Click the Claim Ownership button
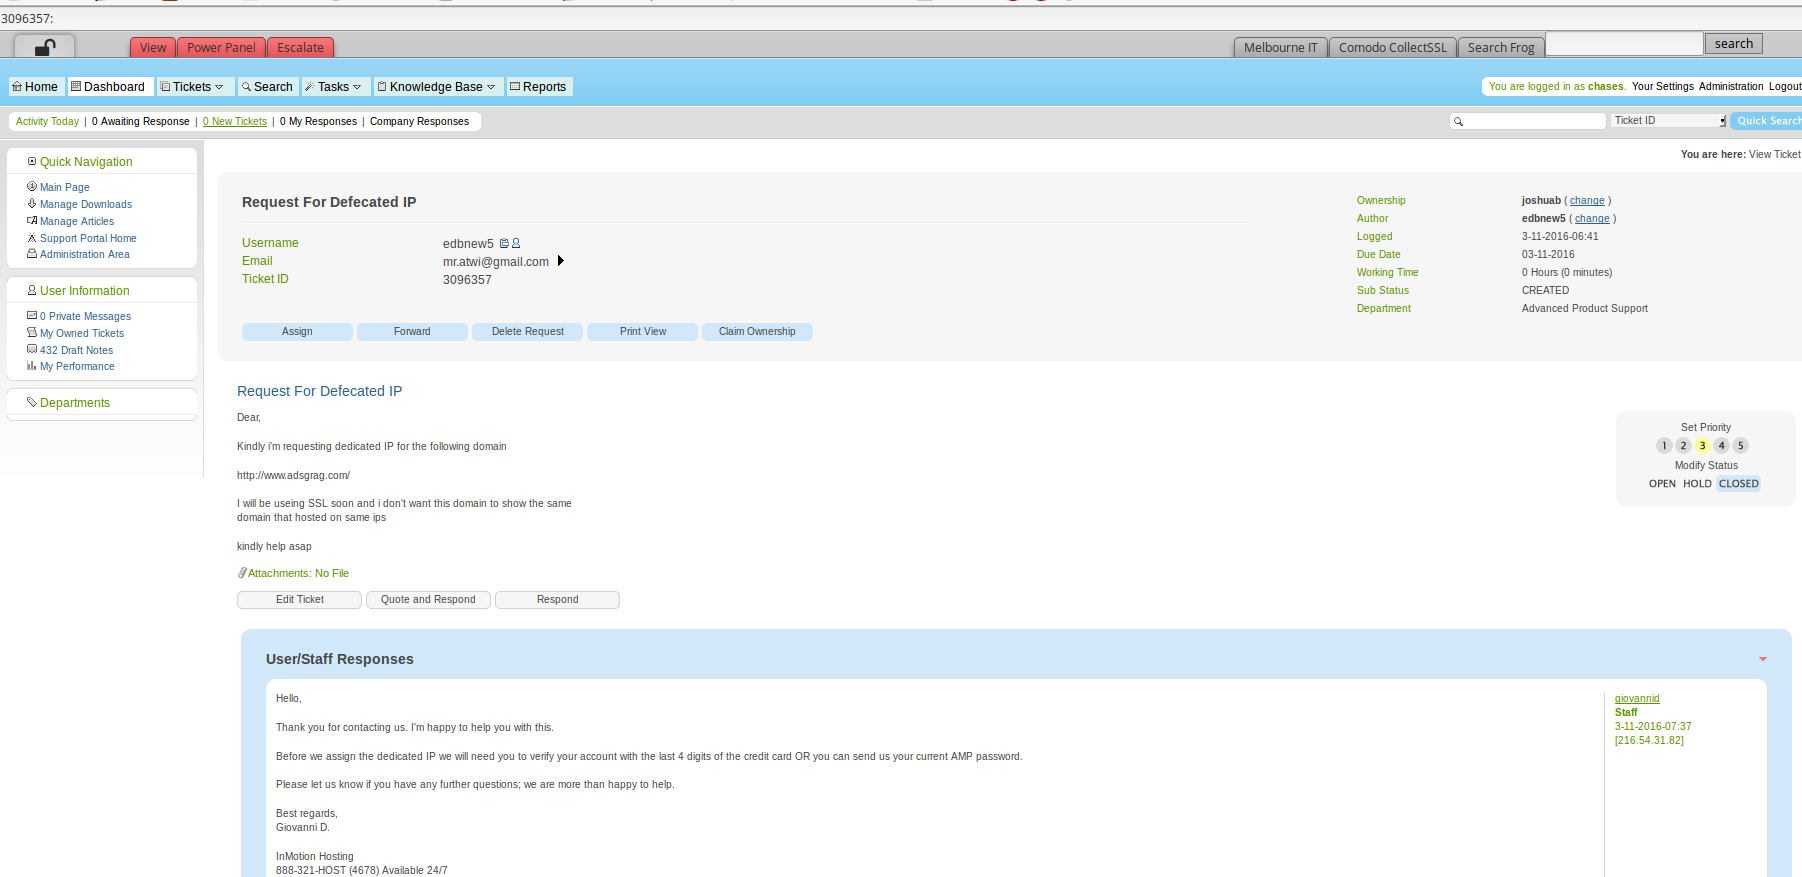 coord(757,332)
